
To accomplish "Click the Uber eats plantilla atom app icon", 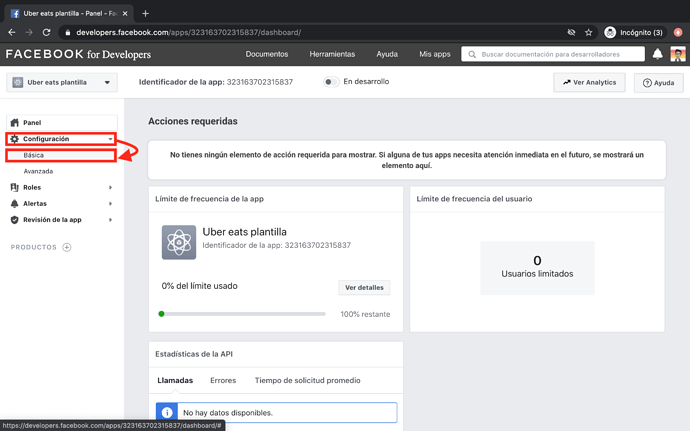I will [179, 242].
